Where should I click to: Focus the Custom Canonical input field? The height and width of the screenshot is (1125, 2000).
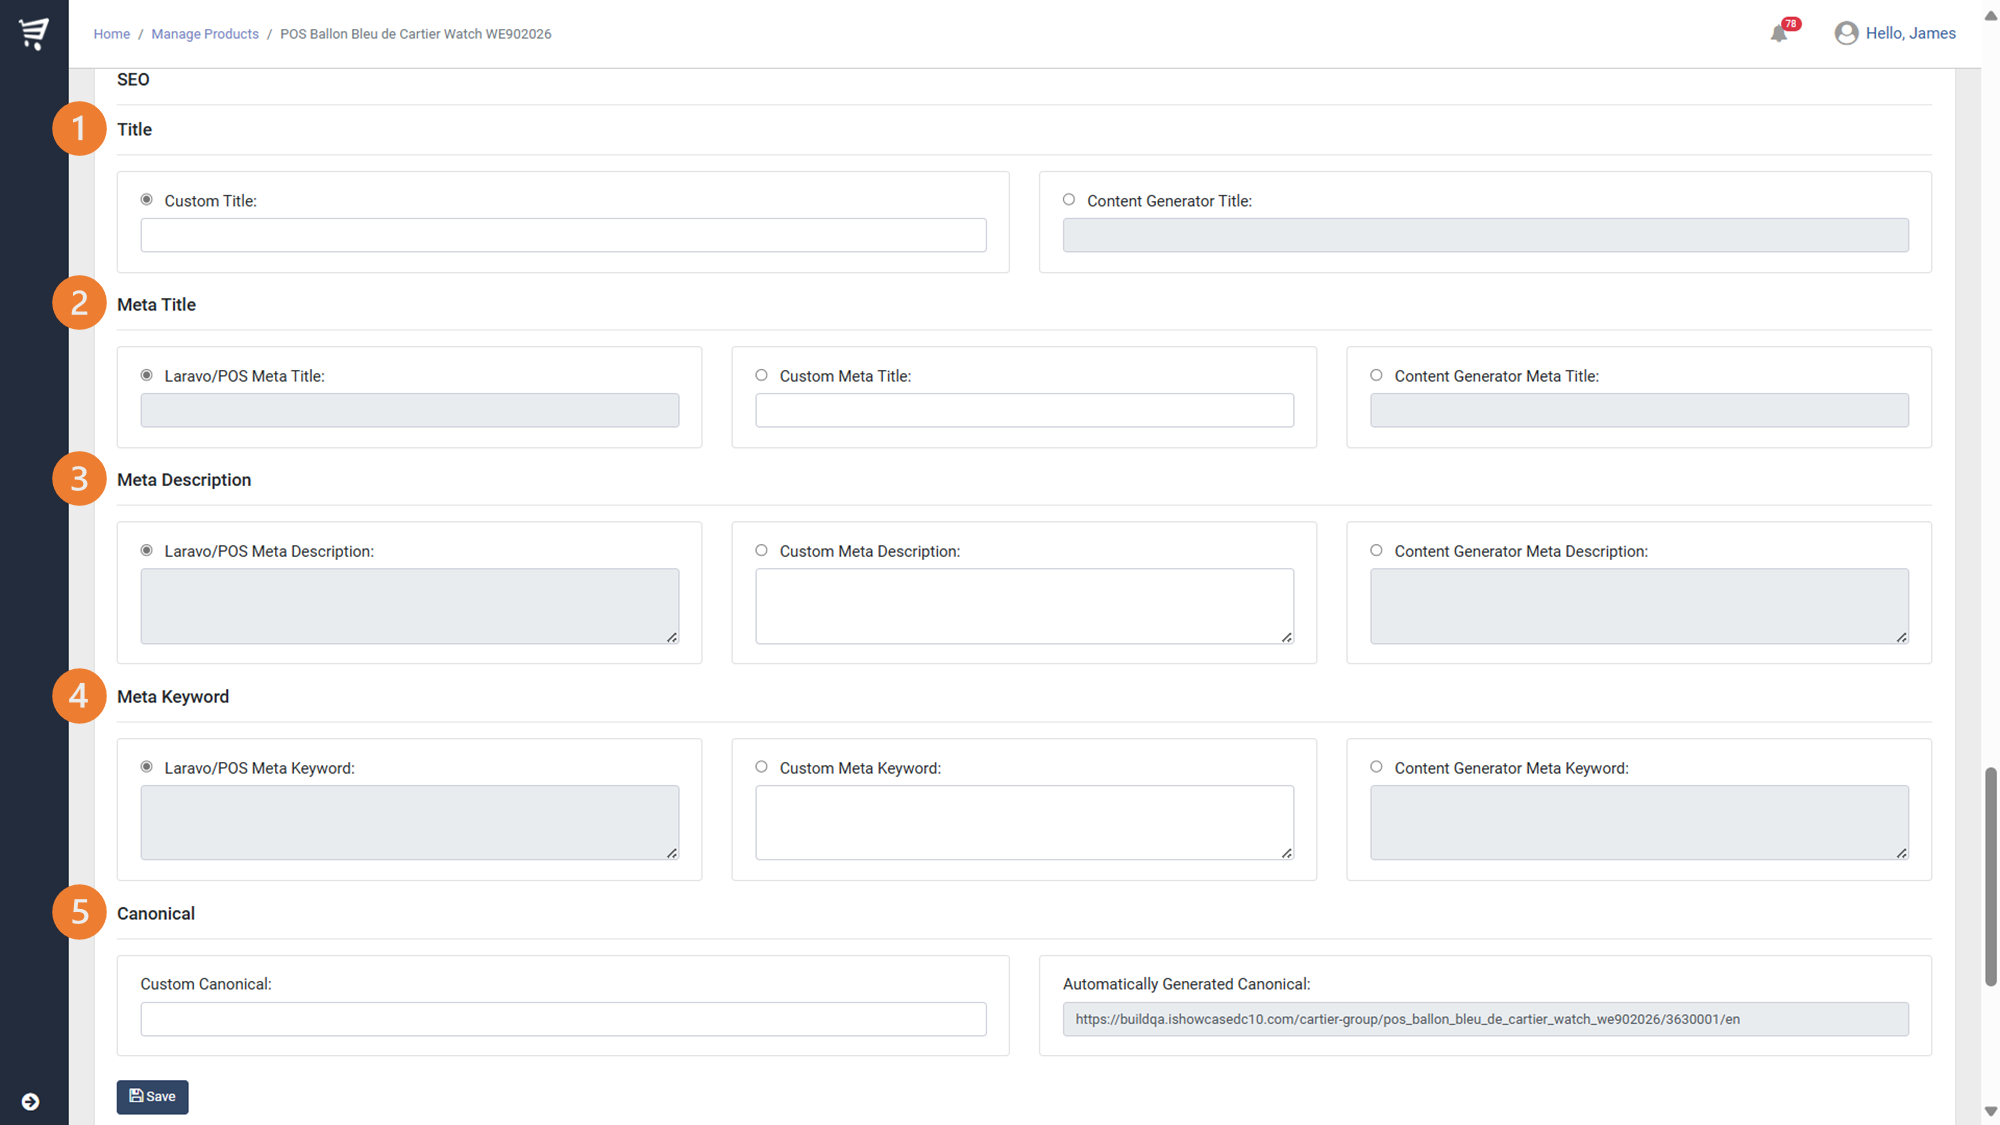pos(563,1019)
